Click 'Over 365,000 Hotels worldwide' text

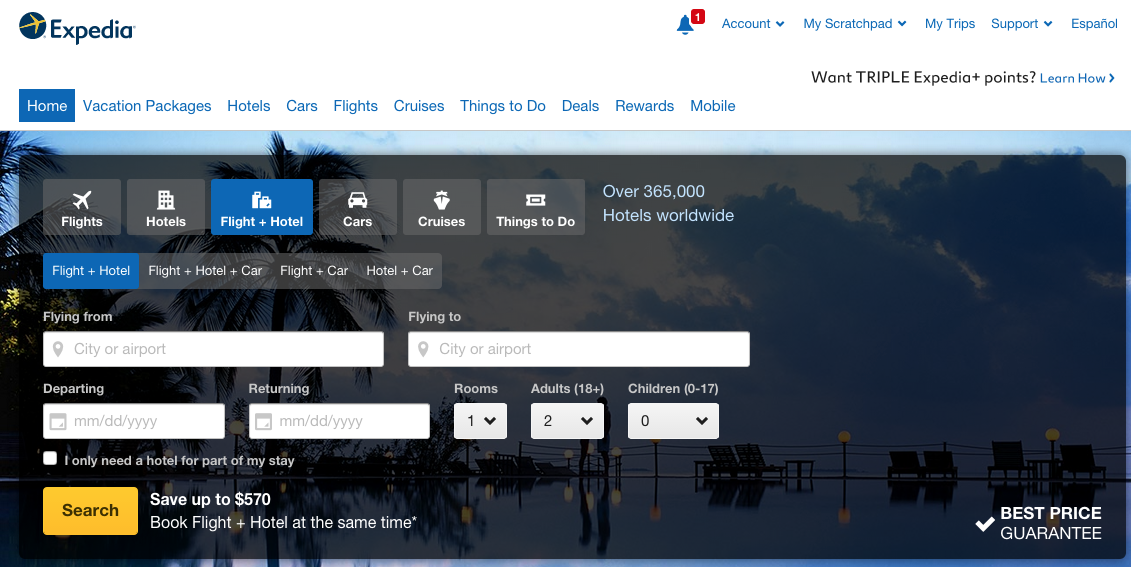tap(669, 203)
